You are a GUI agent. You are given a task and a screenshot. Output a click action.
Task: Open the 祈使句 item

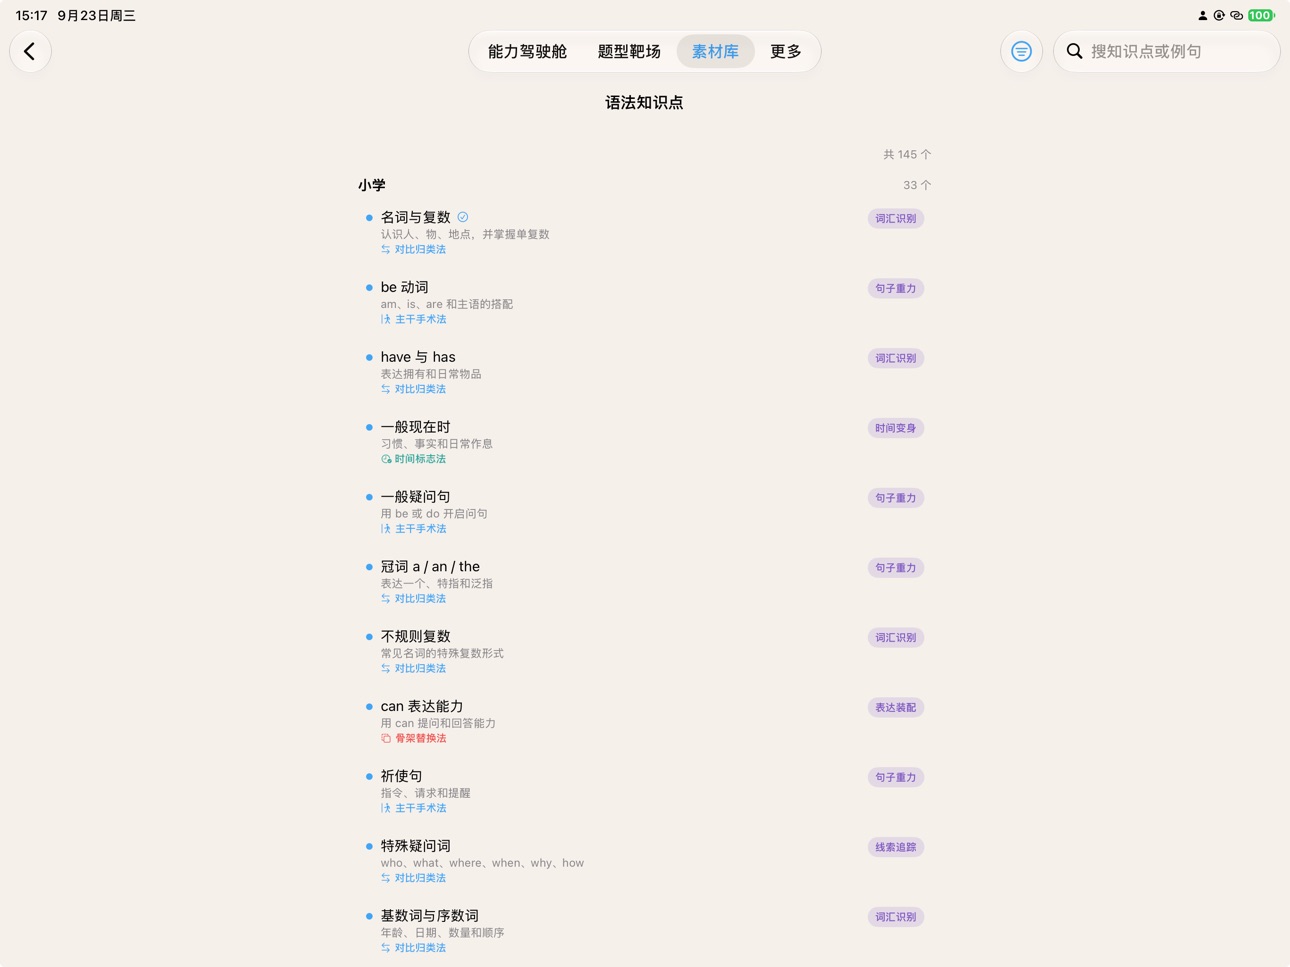[644, 791]
